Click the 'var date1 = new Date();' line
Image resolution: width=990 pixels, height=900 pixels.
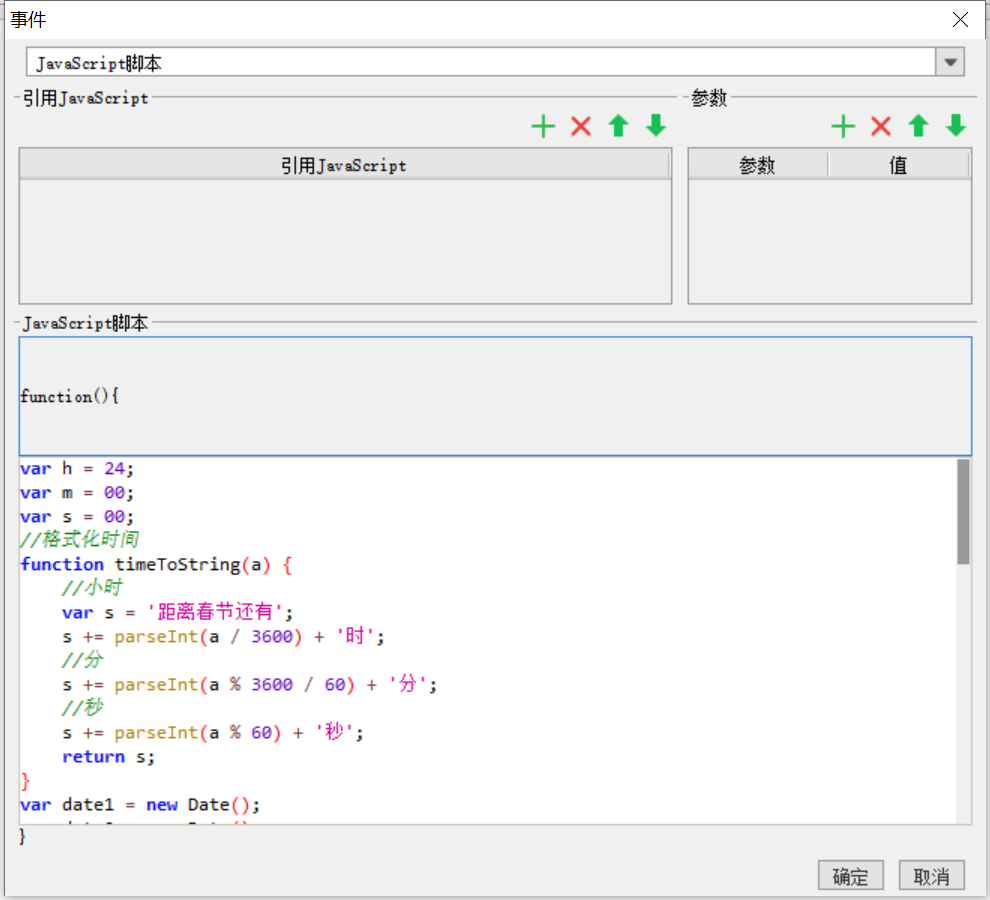point(140,805)
